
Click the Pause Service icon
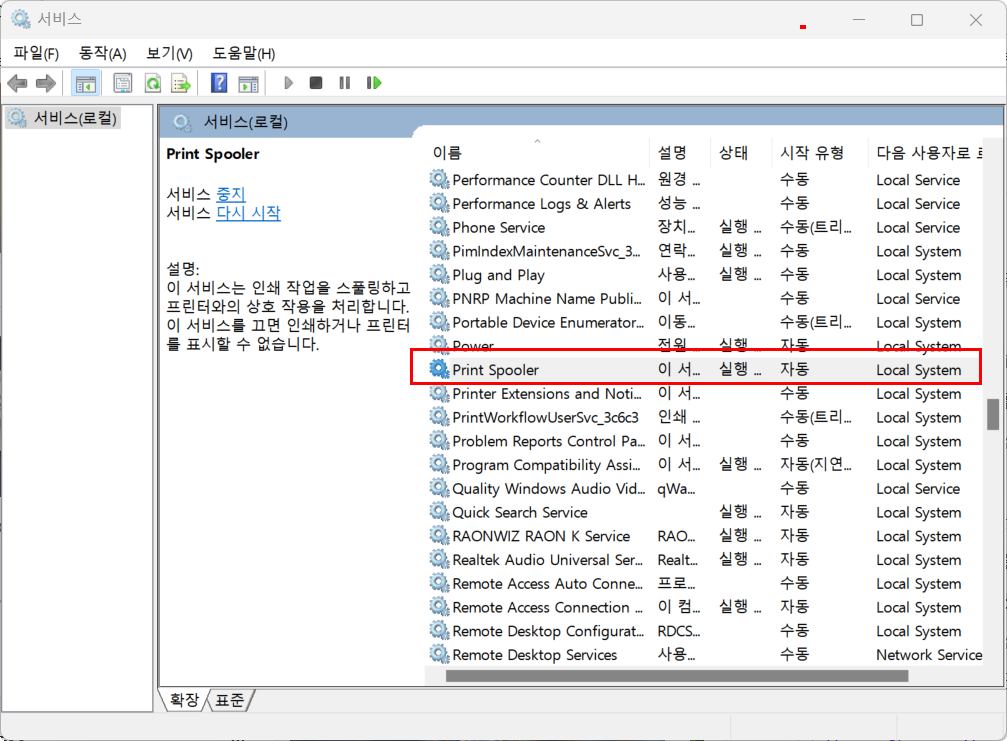click(x=345, y=83)
